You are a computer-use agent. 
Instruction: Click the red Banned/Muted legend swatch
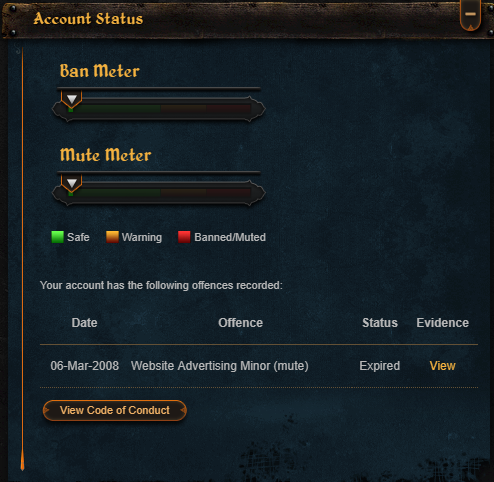[184, 237]
